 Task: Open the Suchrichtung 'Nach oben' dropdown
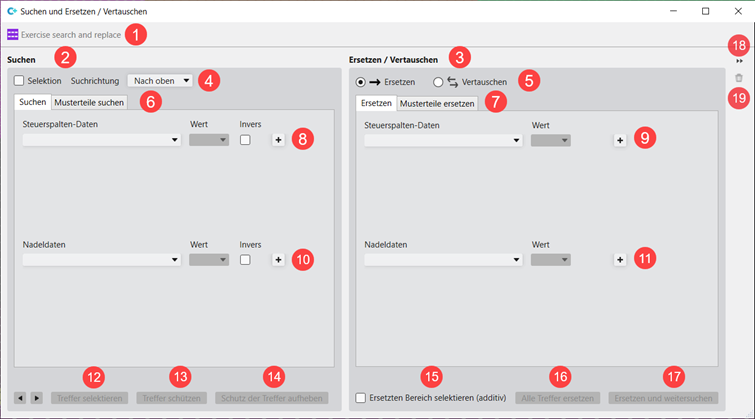(x=159, y=80)
